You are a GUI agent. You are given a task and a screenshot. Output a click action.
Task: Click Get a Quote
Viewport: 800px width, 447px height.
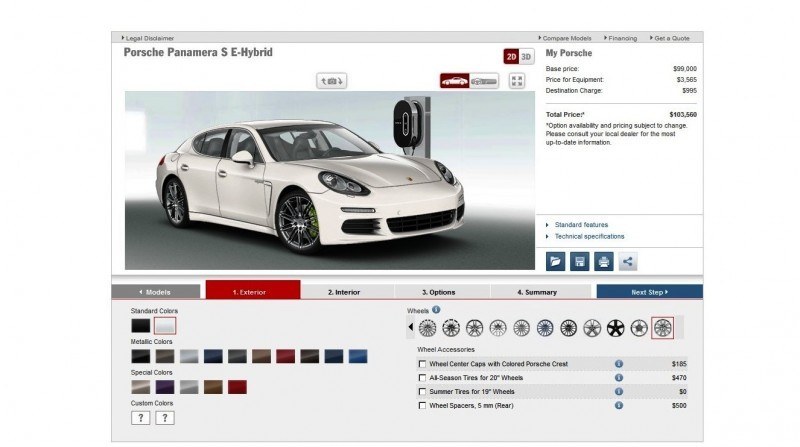coord(671,38)
